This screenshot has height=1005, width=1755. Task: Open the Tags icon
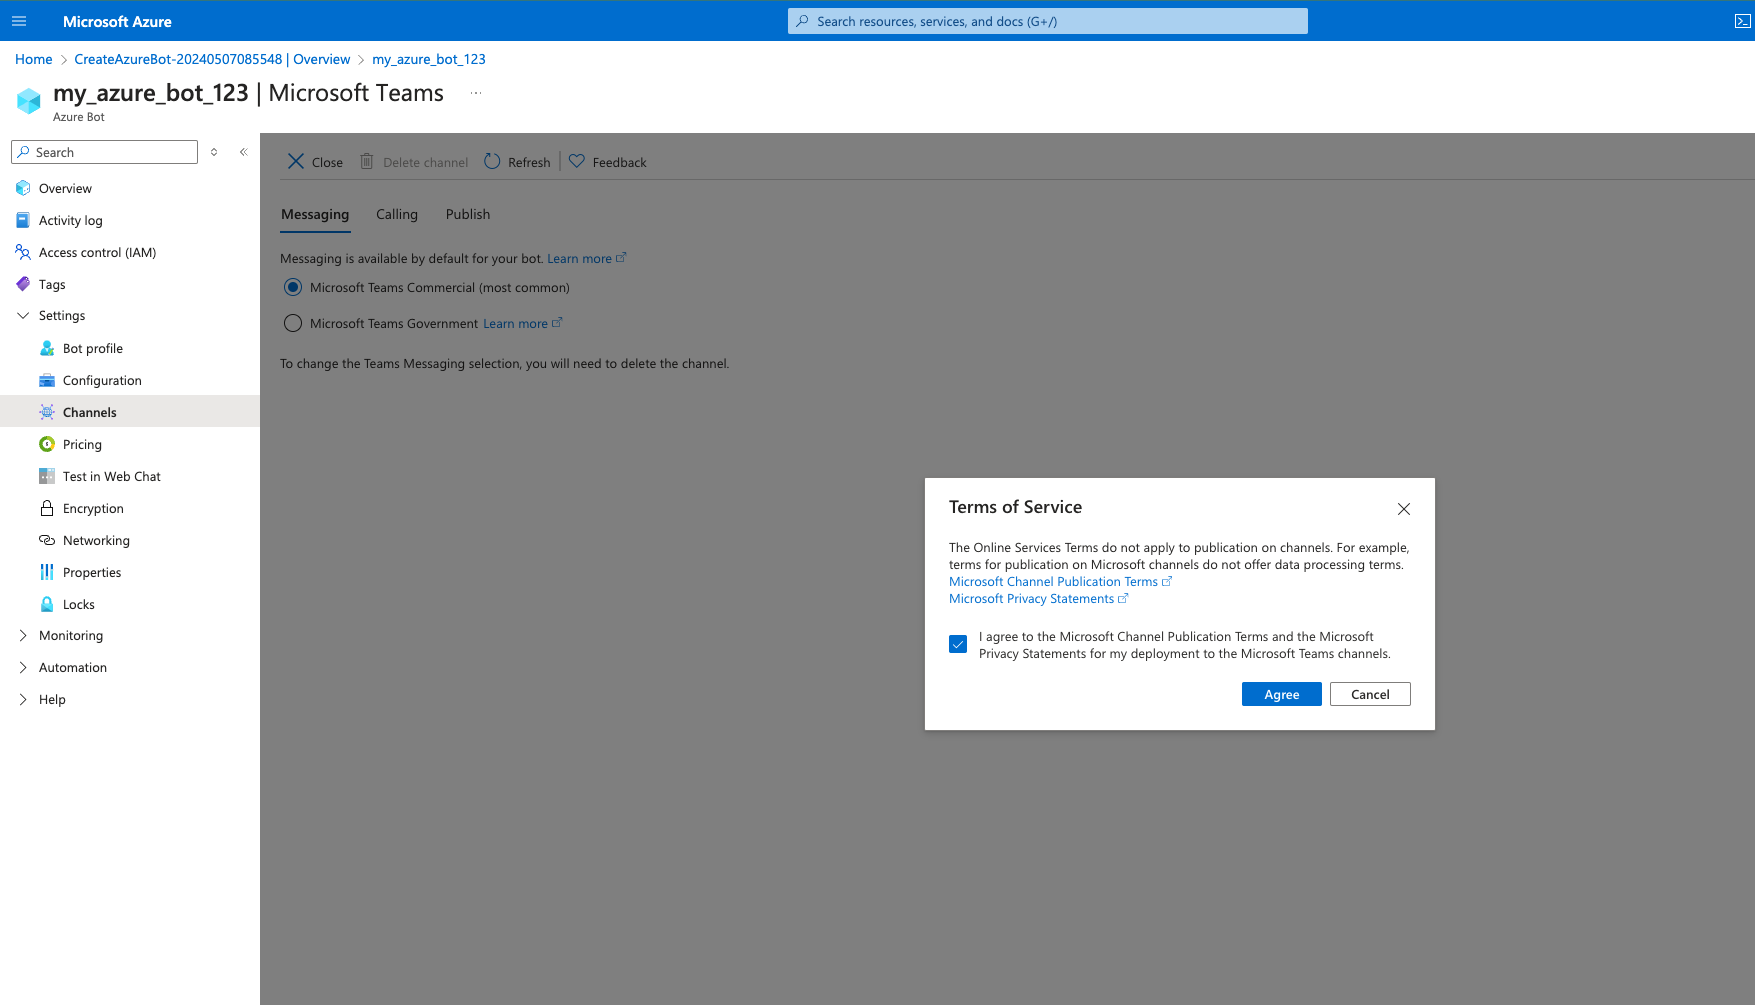click(x=23, y=284)
